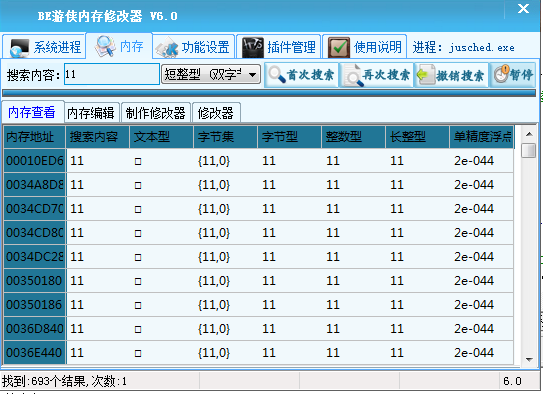Click scrollbar down arrow in results
Viewport: 543px width, 394px height.
529,359
